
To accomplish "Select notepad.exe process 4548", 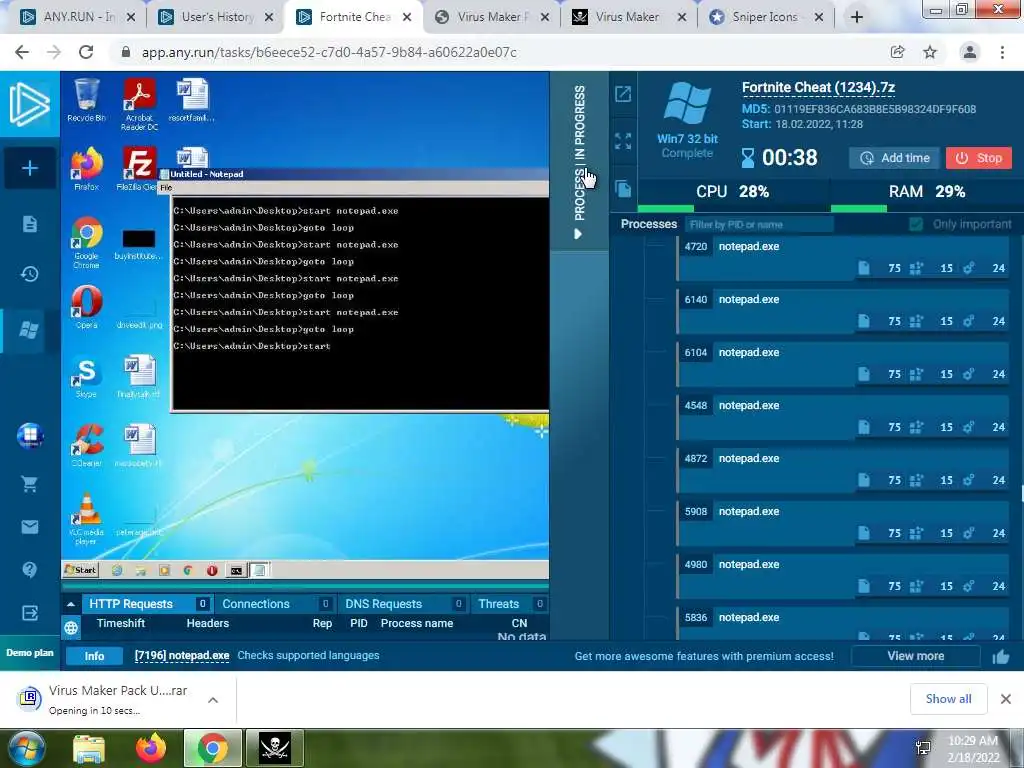I will point(843,418).
